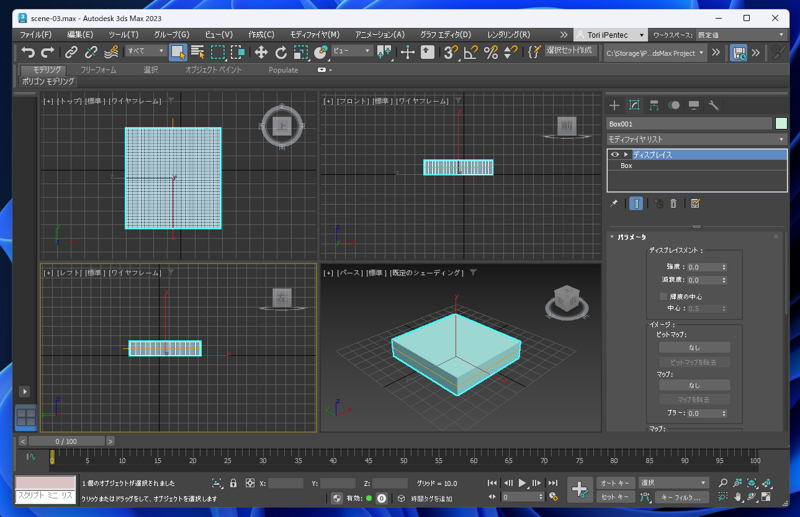
Task: Toggle Show End Result in modifier stack
Action: (636, 203)
